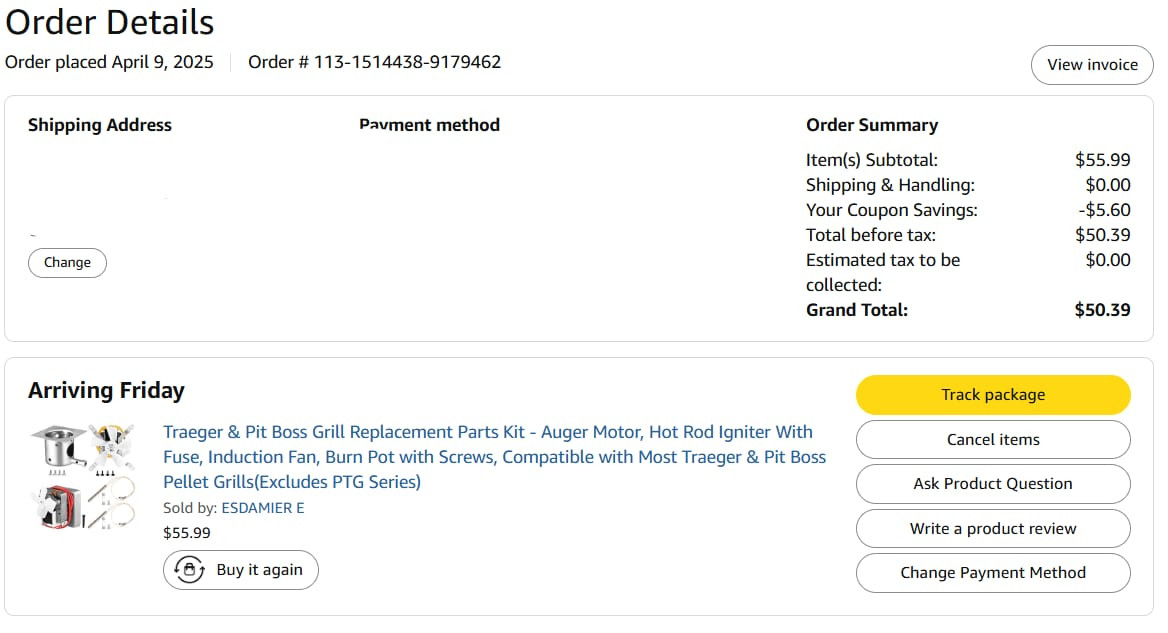This screenshot has width=1168, height=633.
Task: Click the Order Summary heading
Action: coord(872,125)
